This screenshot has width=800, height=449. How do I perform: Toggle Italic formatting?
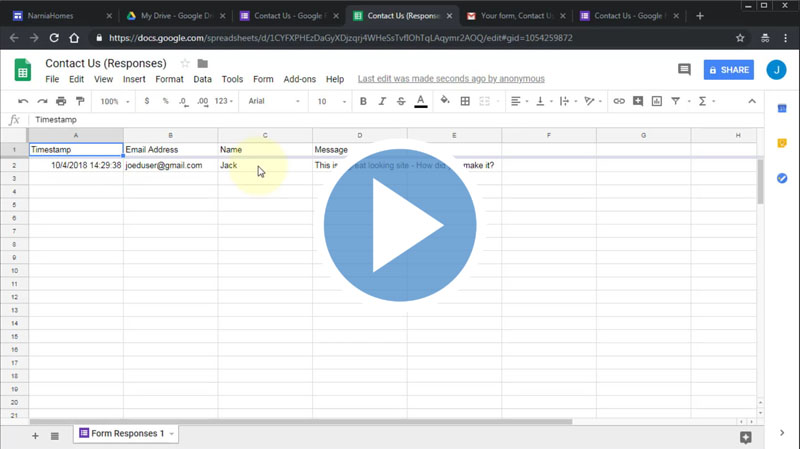(x=382, y=101)
